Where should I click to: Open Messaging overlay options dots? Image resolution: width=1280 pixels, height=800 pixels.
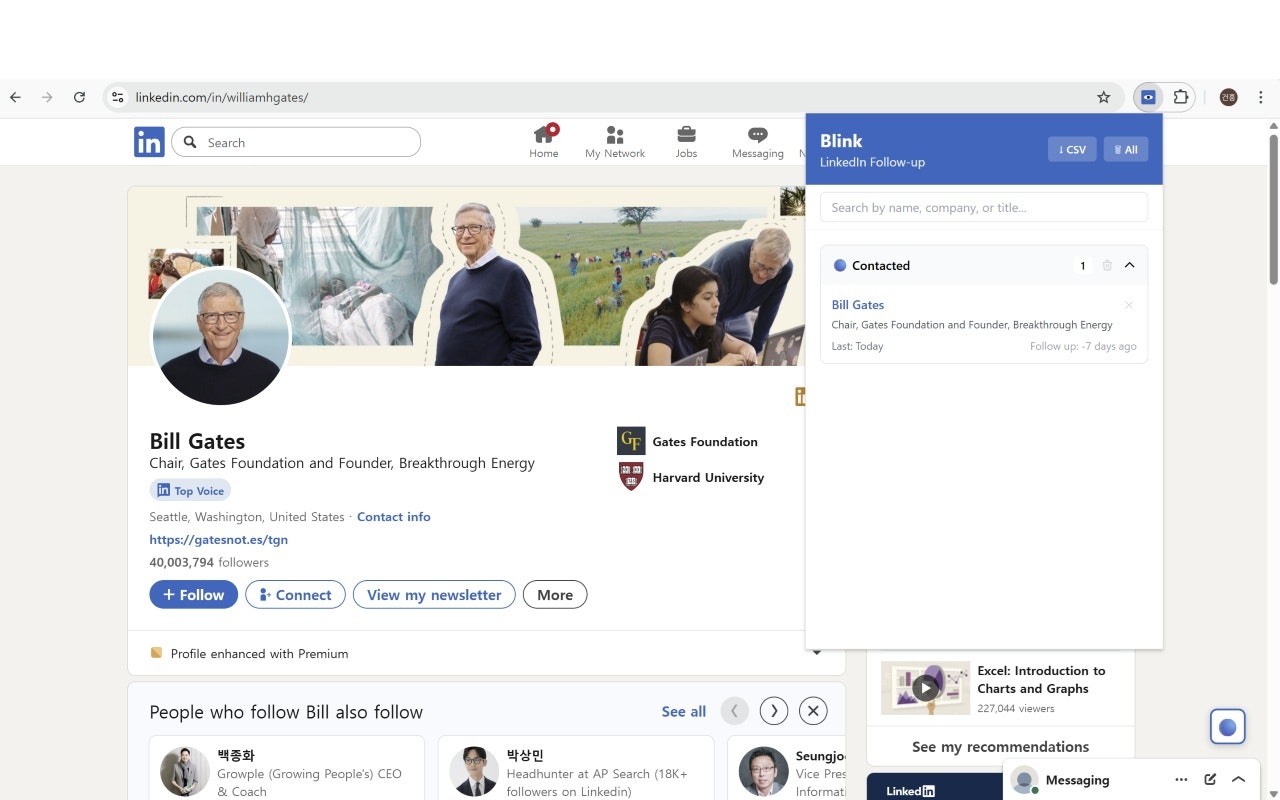pos(1182,779)
